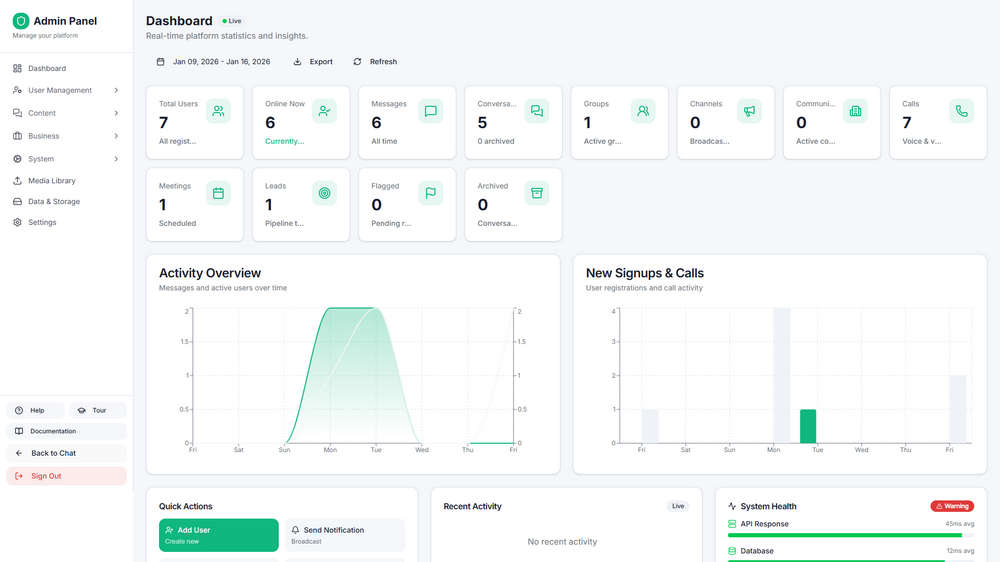Click the Messages chat bubble icon
The image size is (1000, 562).
tap(430, 111)
